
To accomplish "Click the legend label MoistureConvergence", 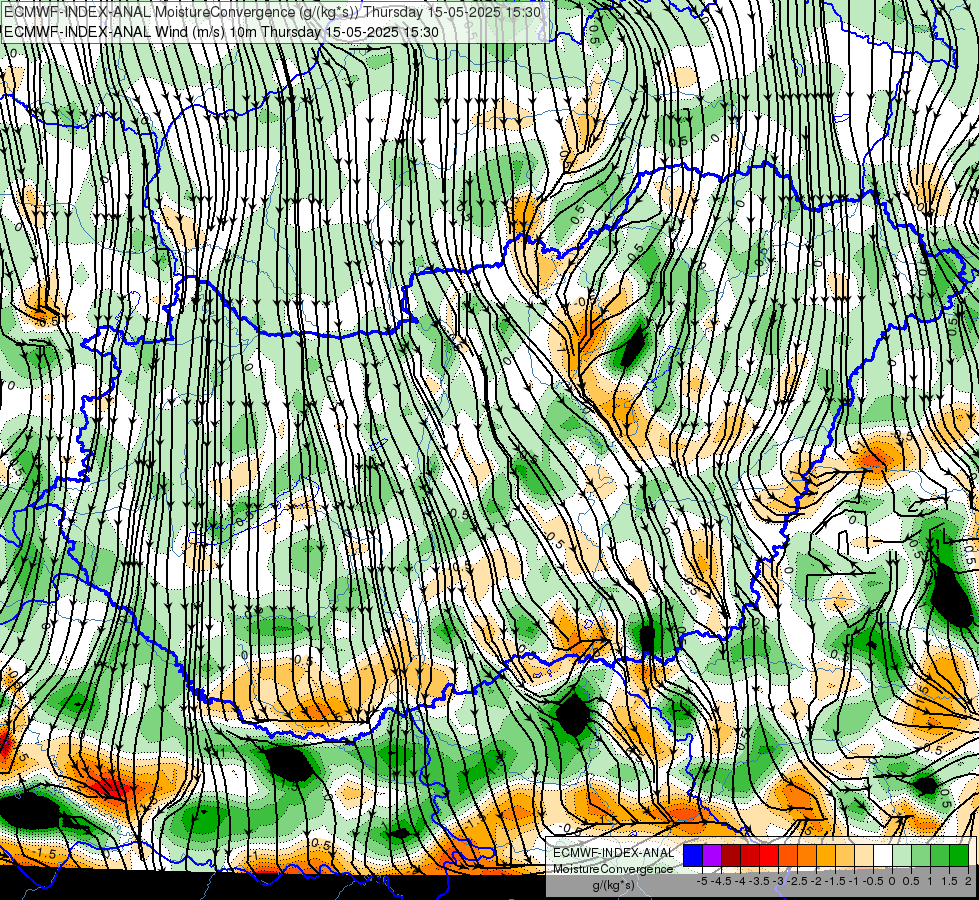I will click(613, 869).
